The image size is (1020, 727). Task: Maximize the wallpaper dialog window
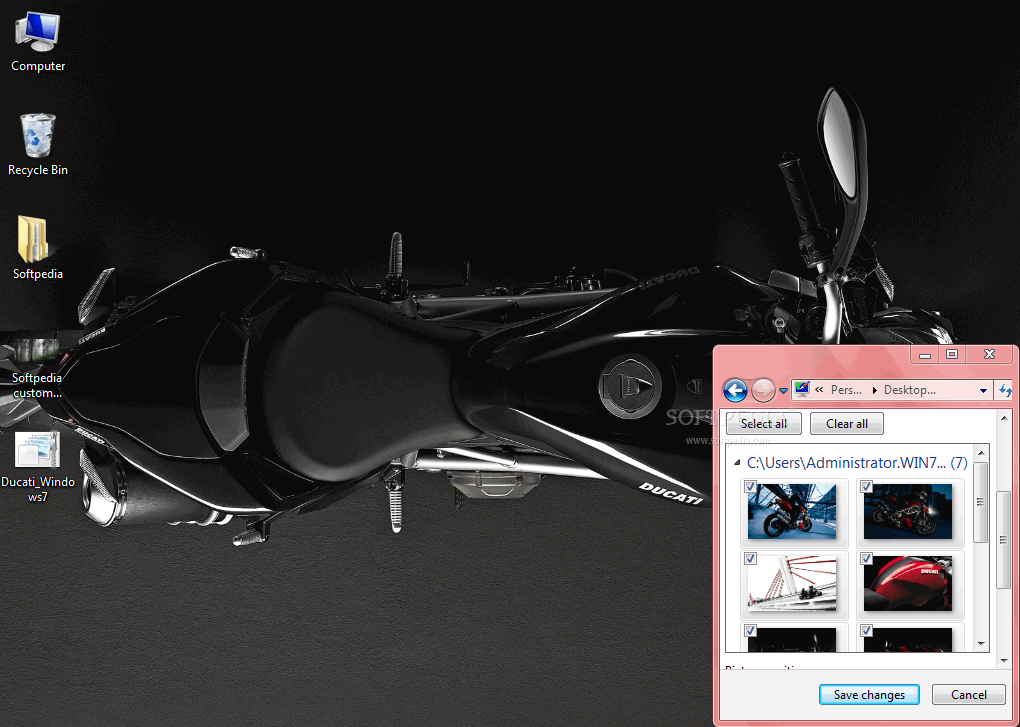(x=952, y=354)
